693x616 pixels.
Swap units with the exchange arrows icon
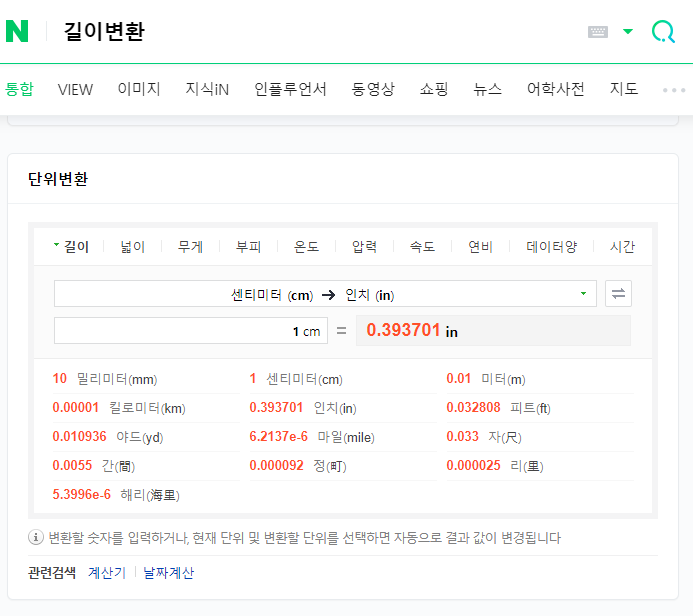pyautogui.click(x=618, y=293)
